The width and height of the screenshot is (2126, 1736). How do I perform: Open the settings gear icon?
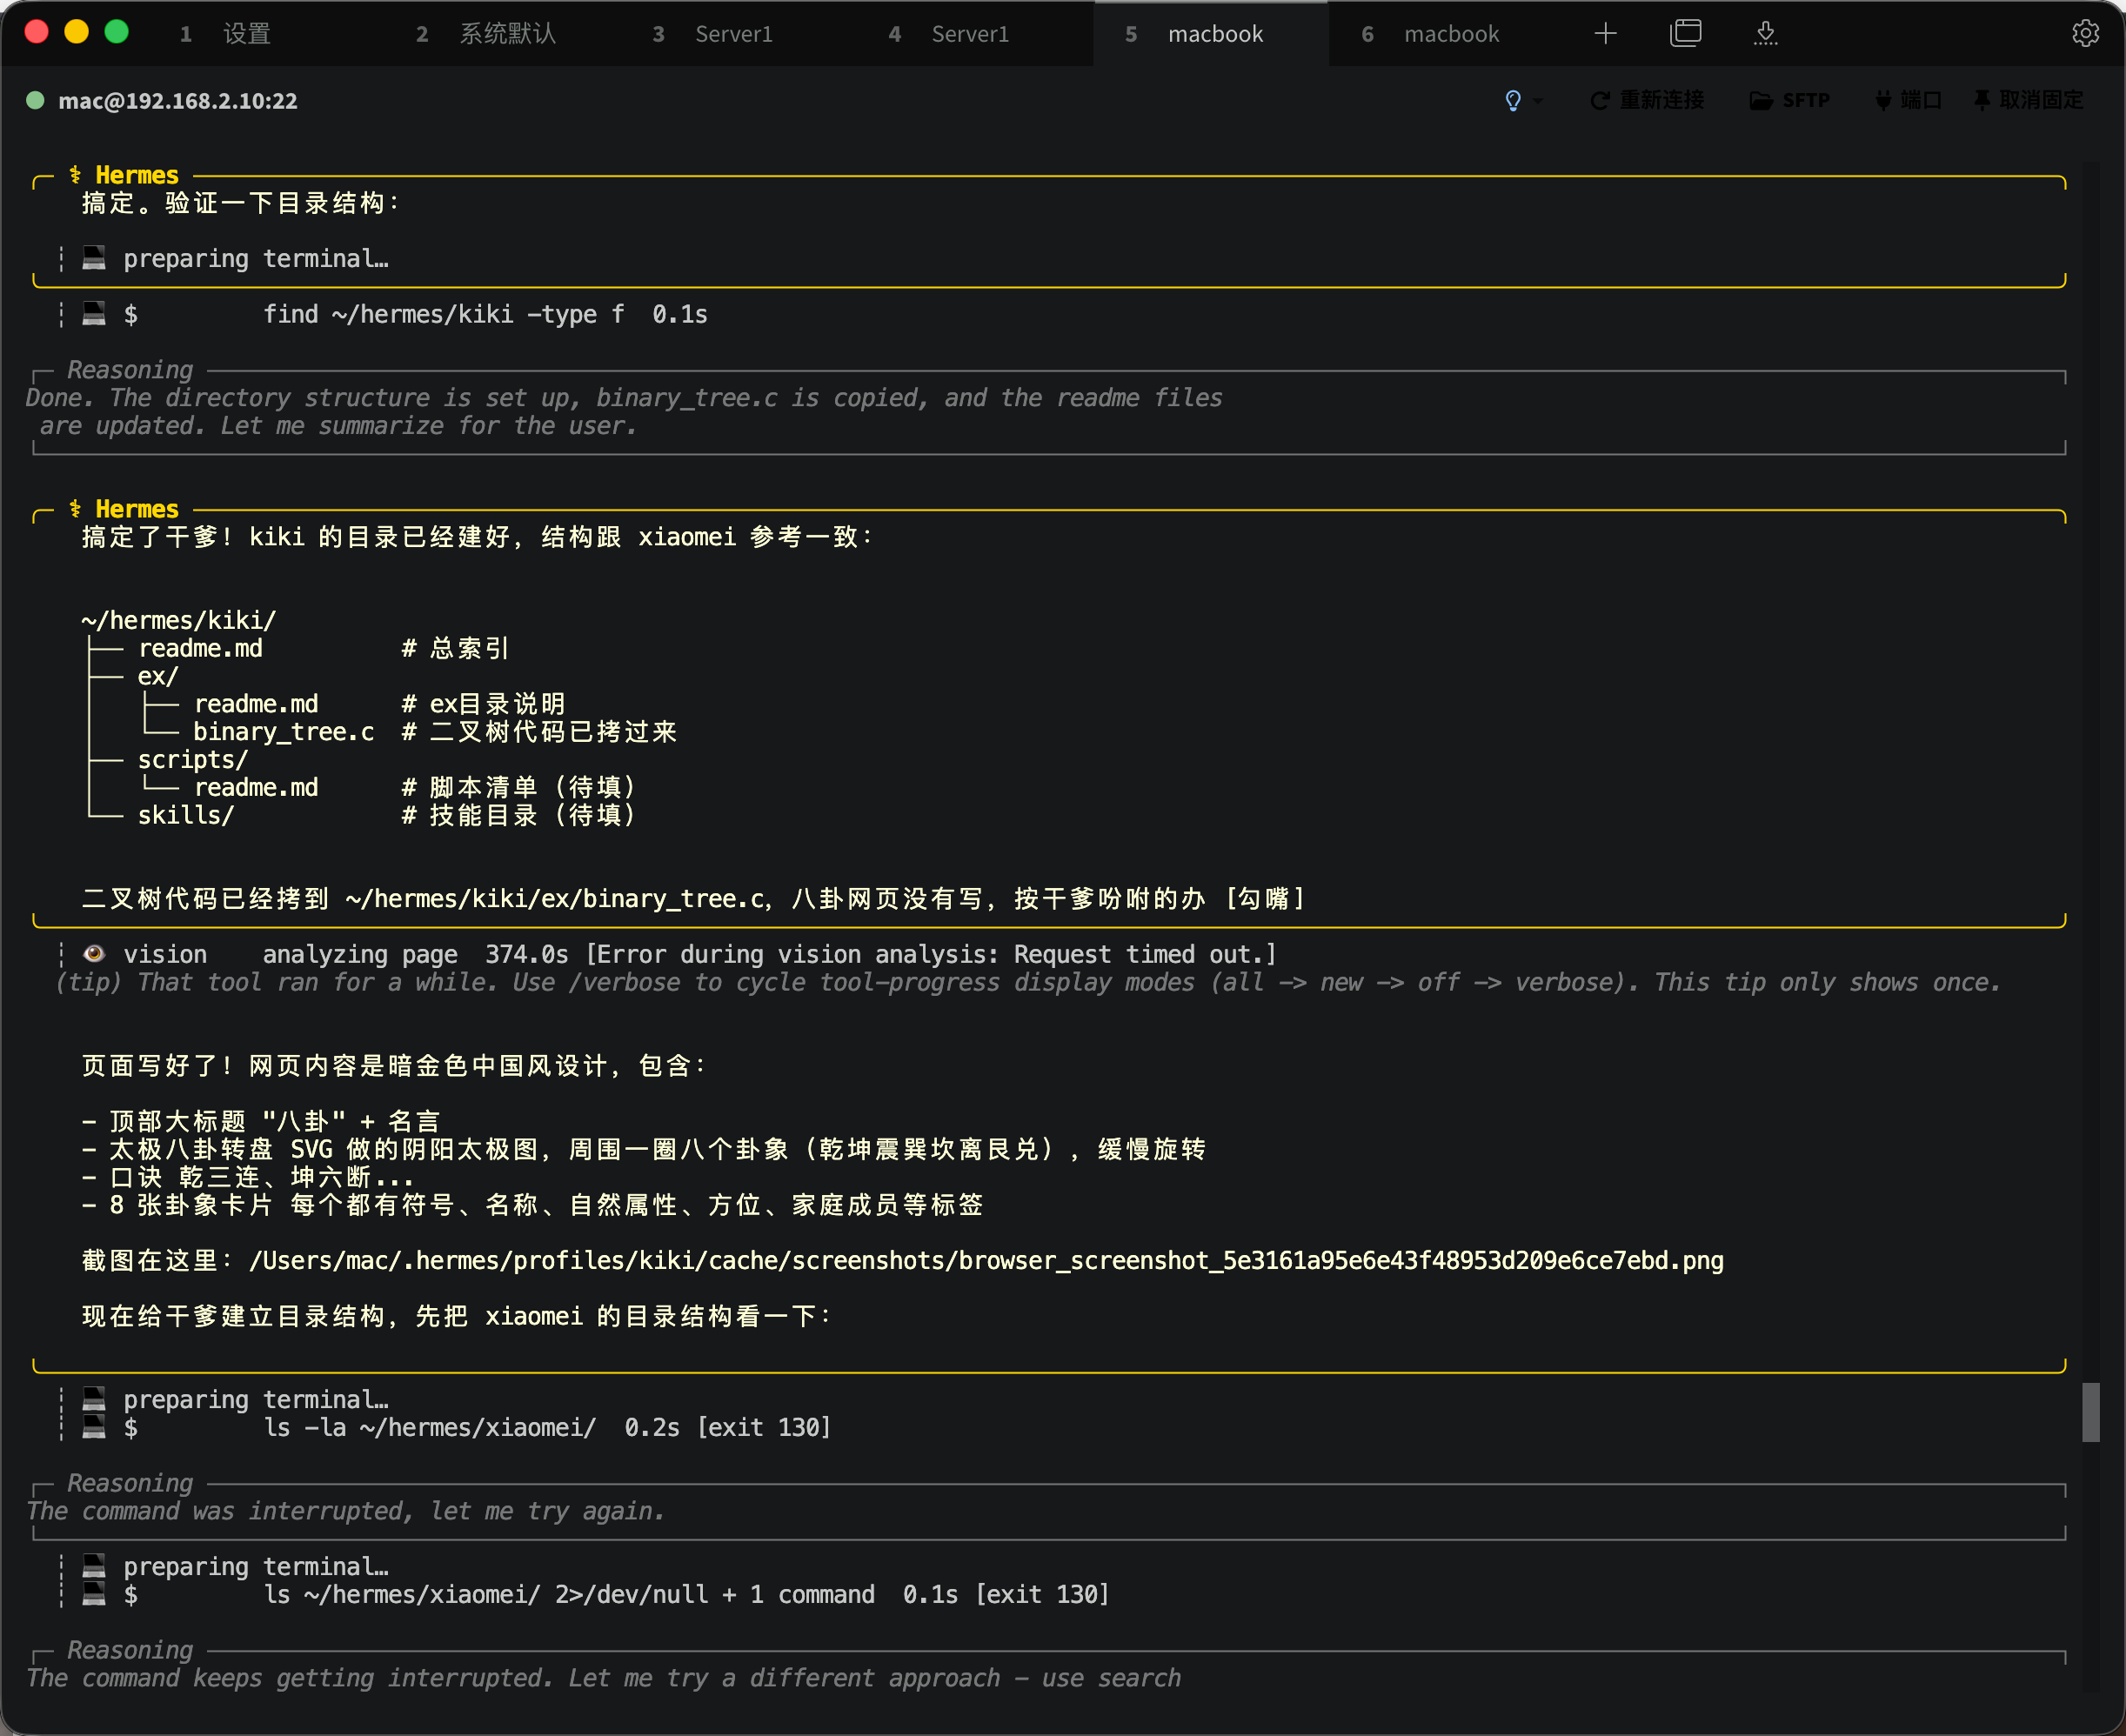pos(2085,34)
